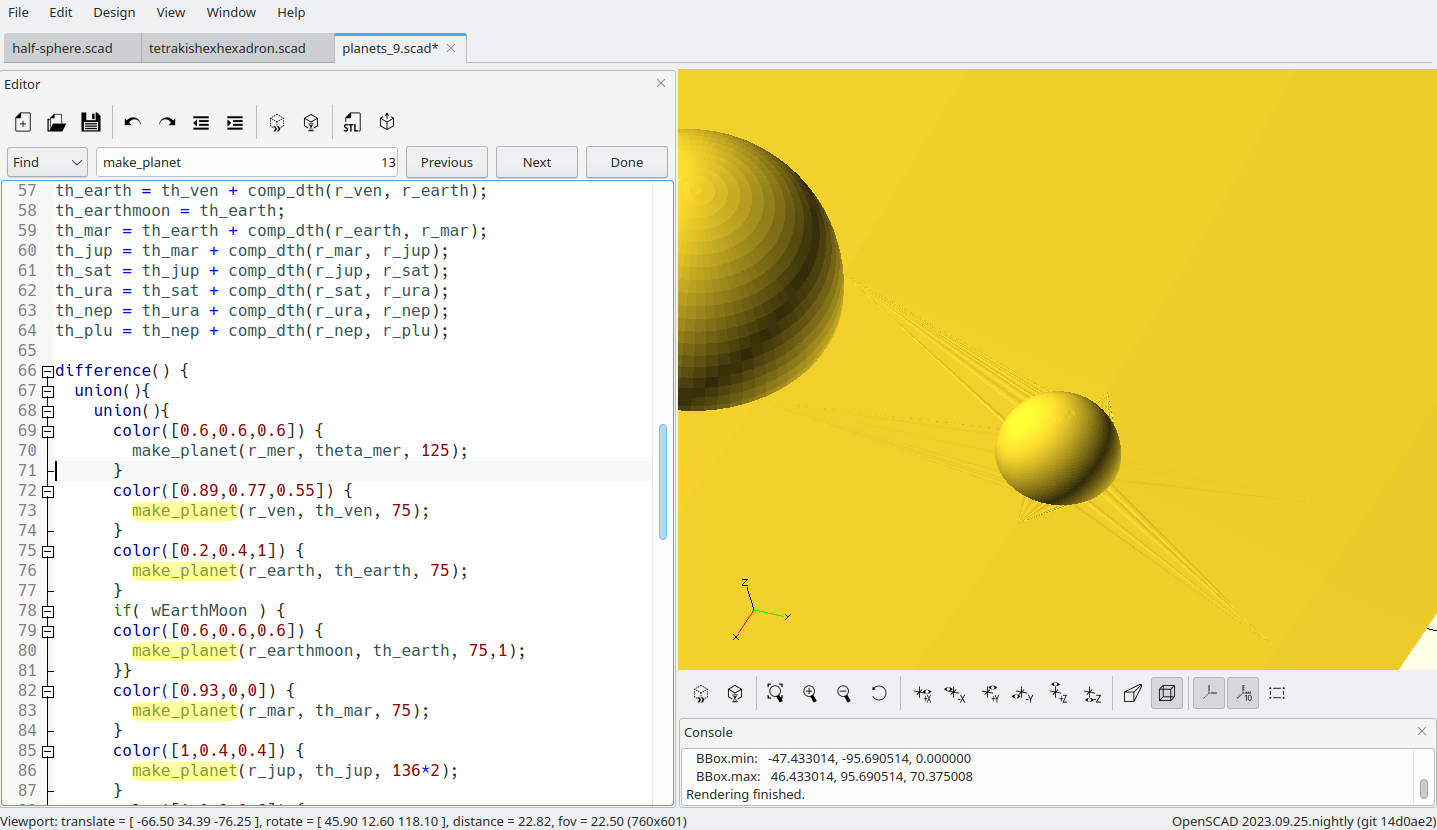Jump to next match with Next button

point(536,161)
